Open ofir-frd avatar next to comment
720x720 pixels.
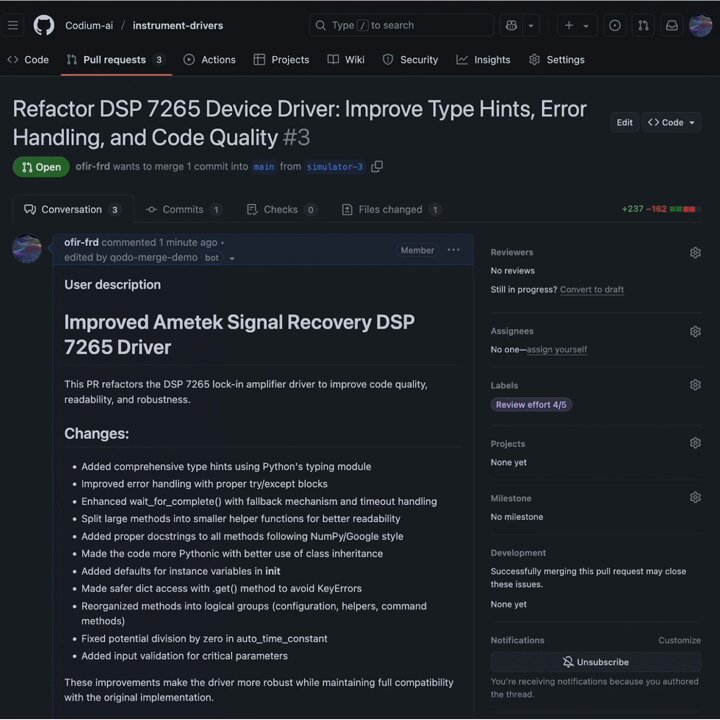tap(27, 249)
